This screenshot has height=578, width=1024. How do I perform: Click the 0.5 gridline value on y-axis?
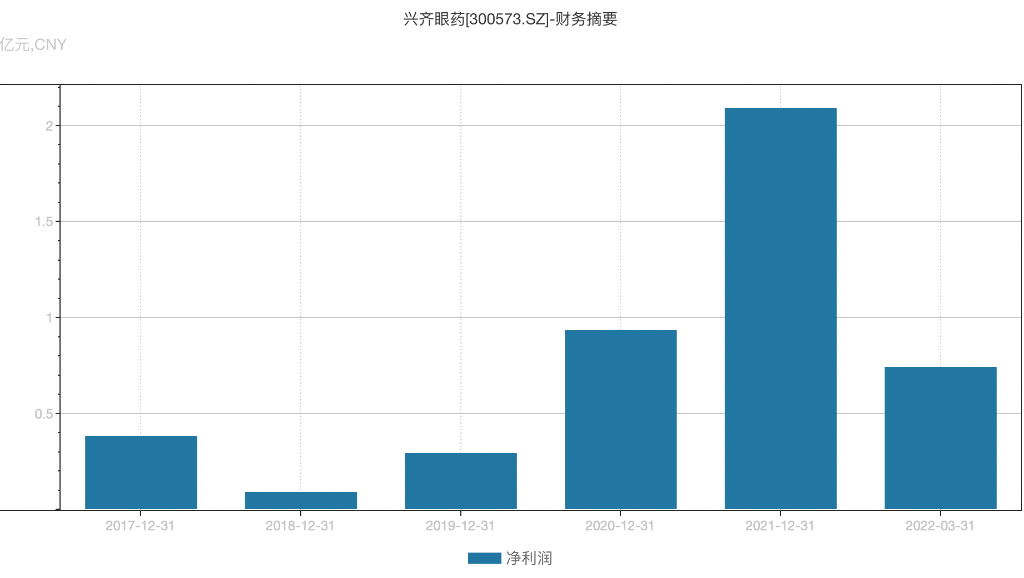(46, 411)
